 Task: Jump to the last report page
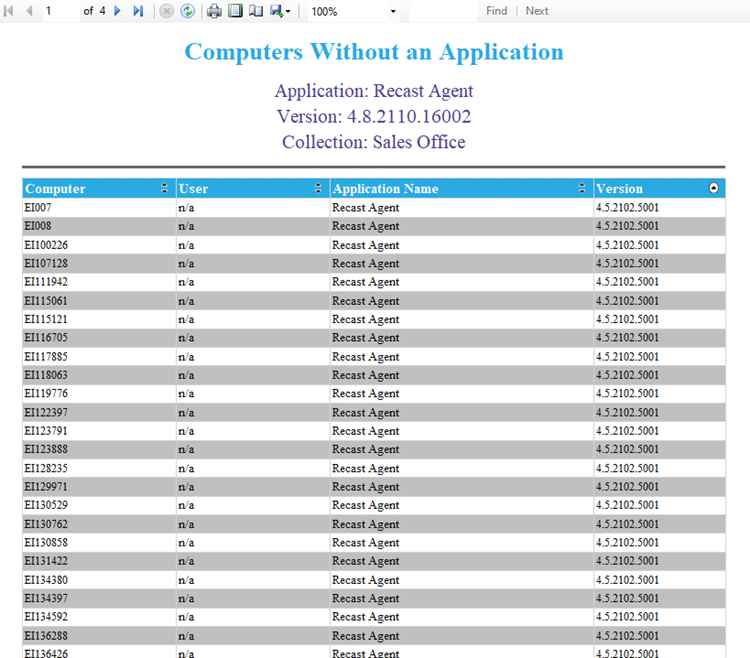tap(138, 11)
